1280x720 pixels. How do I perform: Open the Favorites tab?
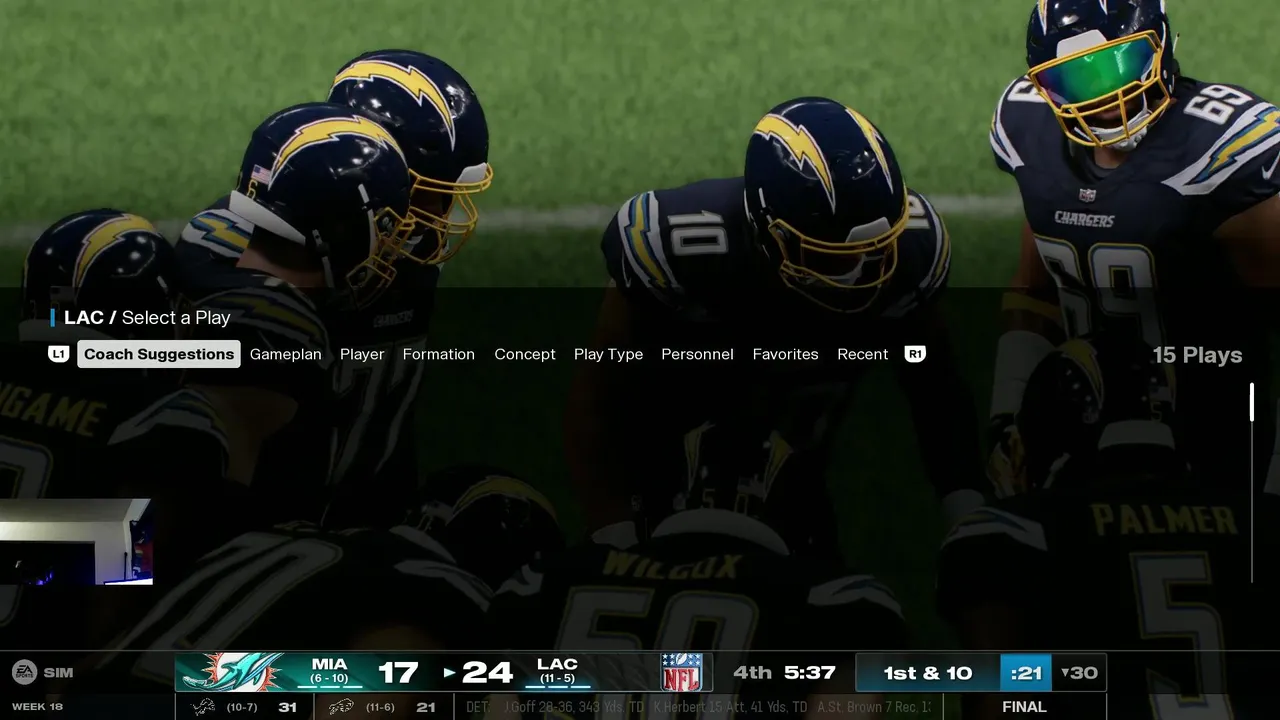click(x=785, y=354)
